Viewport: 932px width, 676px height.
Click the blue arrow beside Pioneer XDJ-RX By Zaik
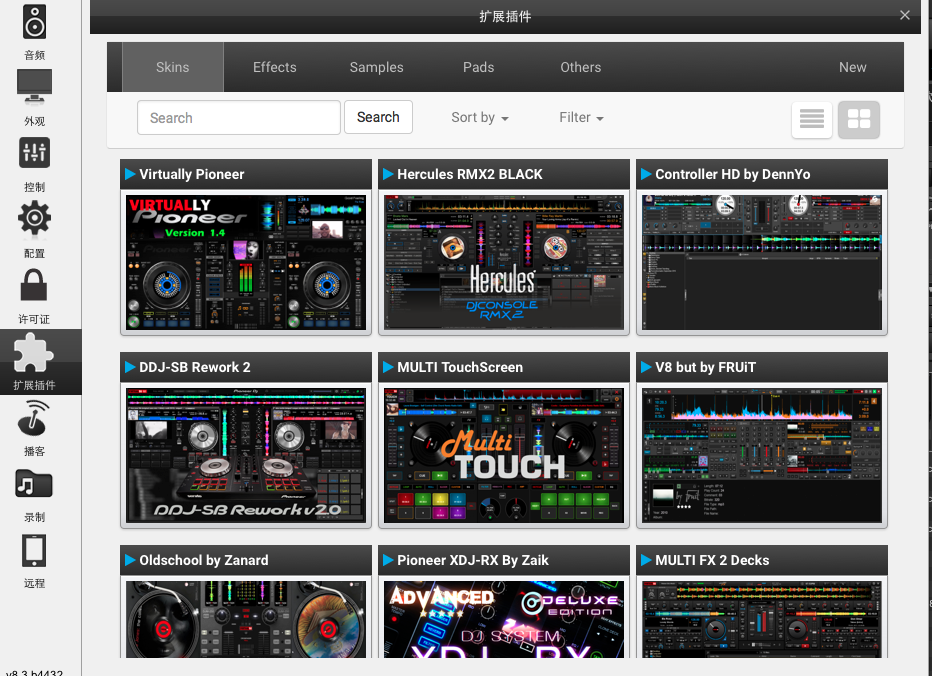click(388, 560)
